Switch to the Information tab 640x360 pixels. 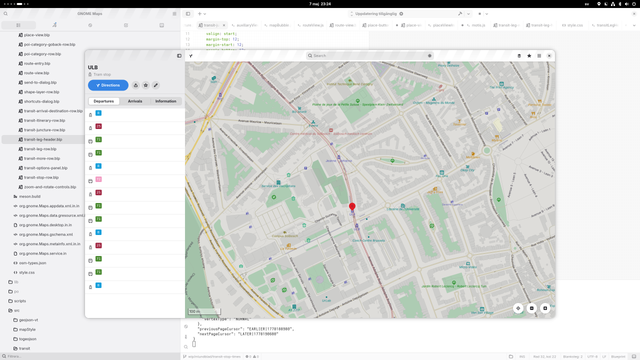(x=166, y=101)
